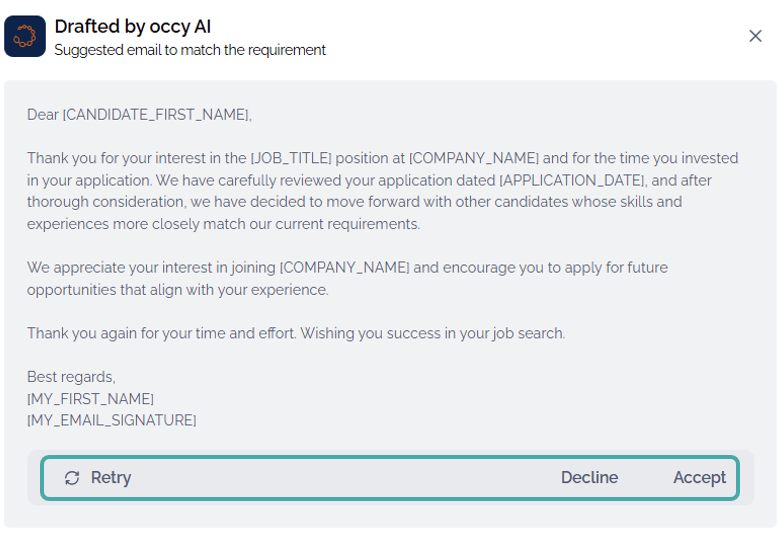Accept the suggested email draft
The height and width of the screenshot is (534, 779).
[699, 478]
